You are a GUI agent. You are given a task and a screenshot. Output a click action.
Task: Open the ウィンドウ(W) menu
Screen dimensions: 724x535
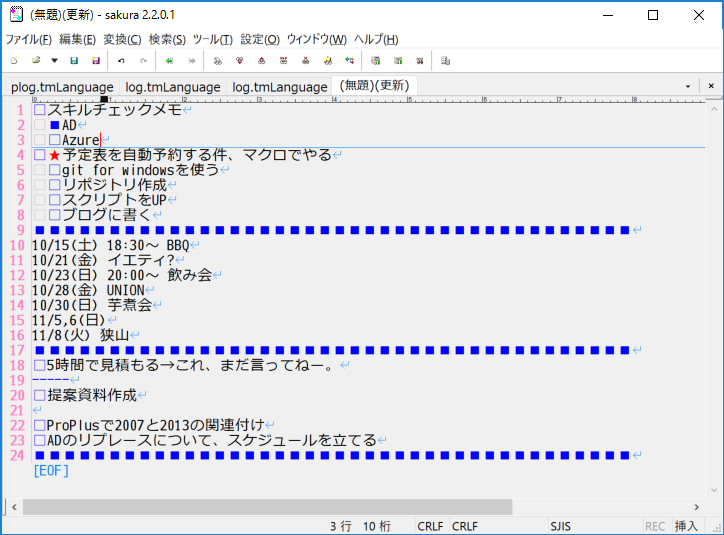tap(317, 40)
